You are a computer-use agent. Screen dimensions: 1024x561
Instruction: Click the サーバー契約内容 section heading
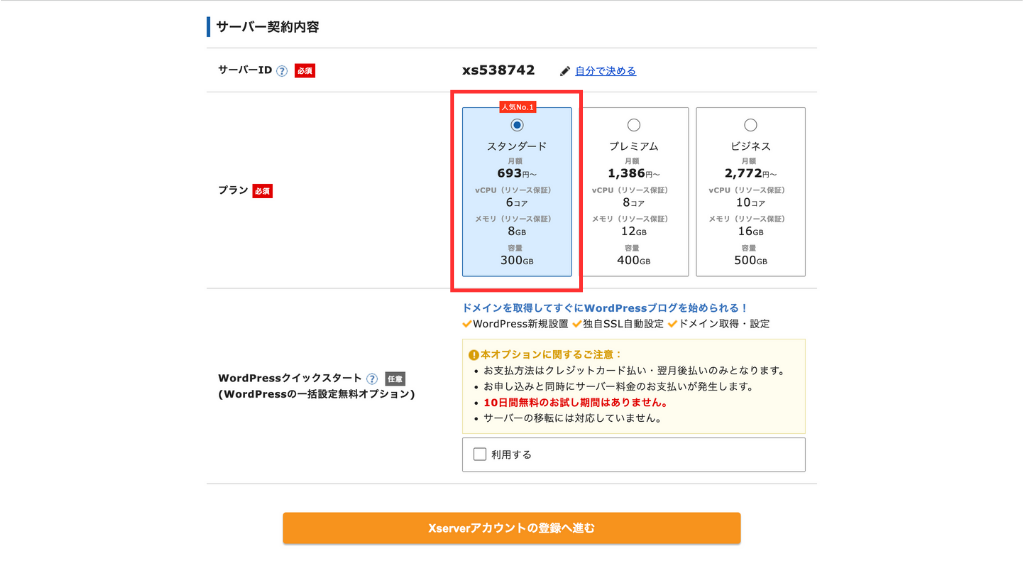coord(267,27)
